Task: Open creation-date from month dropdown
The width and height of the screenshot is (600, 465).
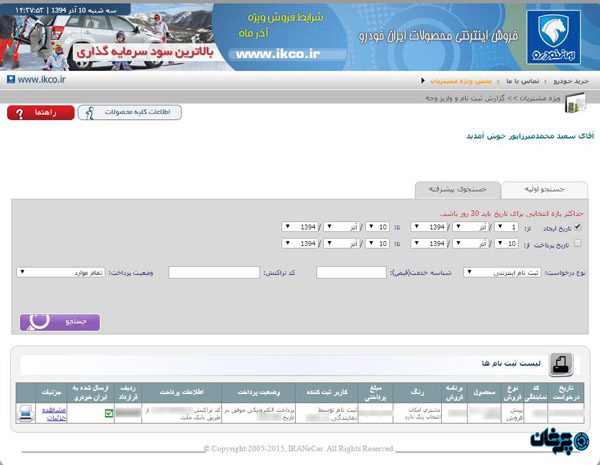Action: pos(470,227)
